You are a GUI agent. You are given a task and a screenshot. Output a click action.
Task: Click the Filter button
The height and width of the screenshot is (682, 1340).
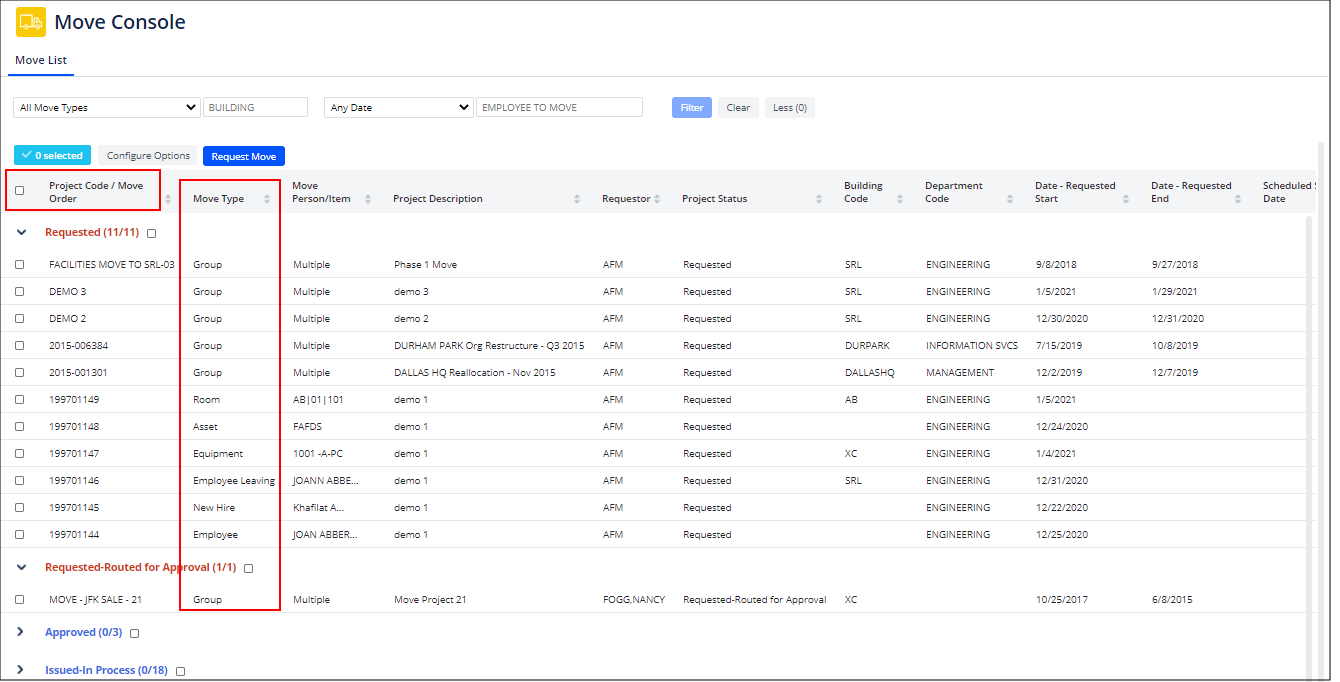tap(692, 108)
